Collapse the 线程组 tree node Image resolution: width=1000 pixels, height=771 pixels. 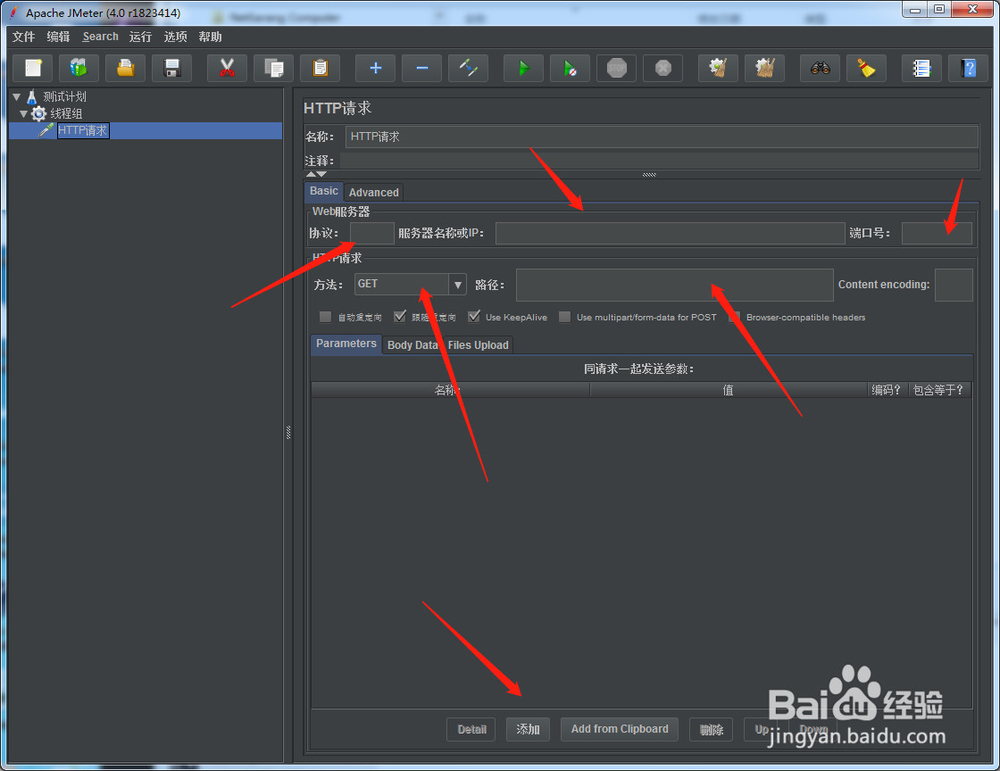24,114
